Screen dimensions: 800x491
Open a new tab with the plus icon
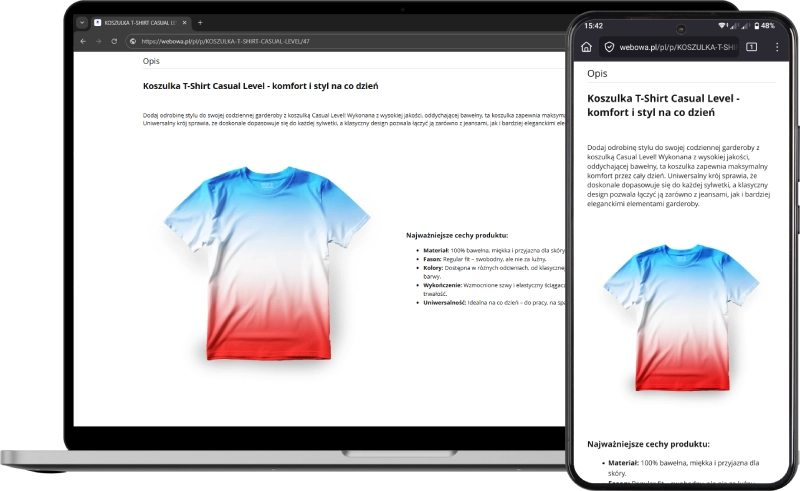point(200,22)
